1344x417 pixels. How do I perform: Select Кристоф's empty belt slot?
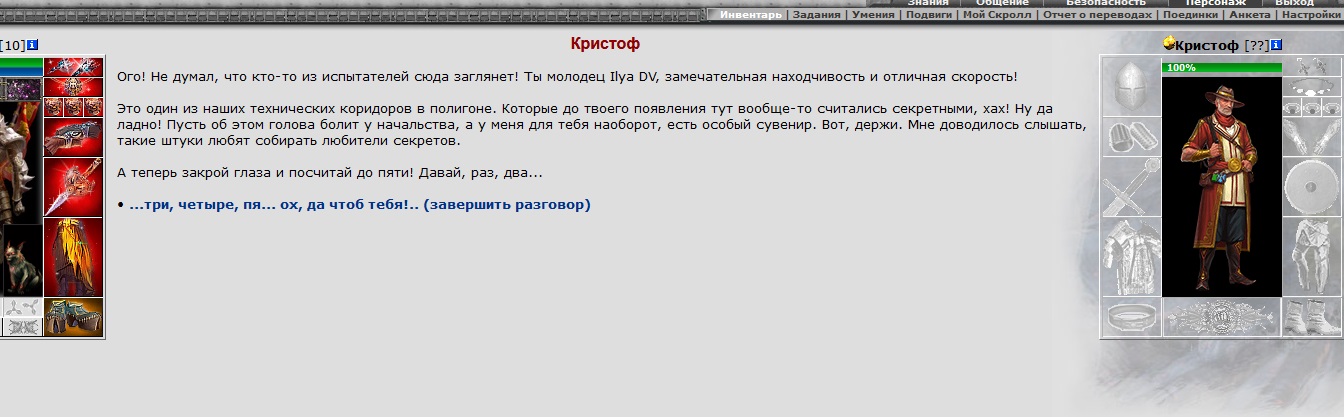click(x=1131, y=318)
